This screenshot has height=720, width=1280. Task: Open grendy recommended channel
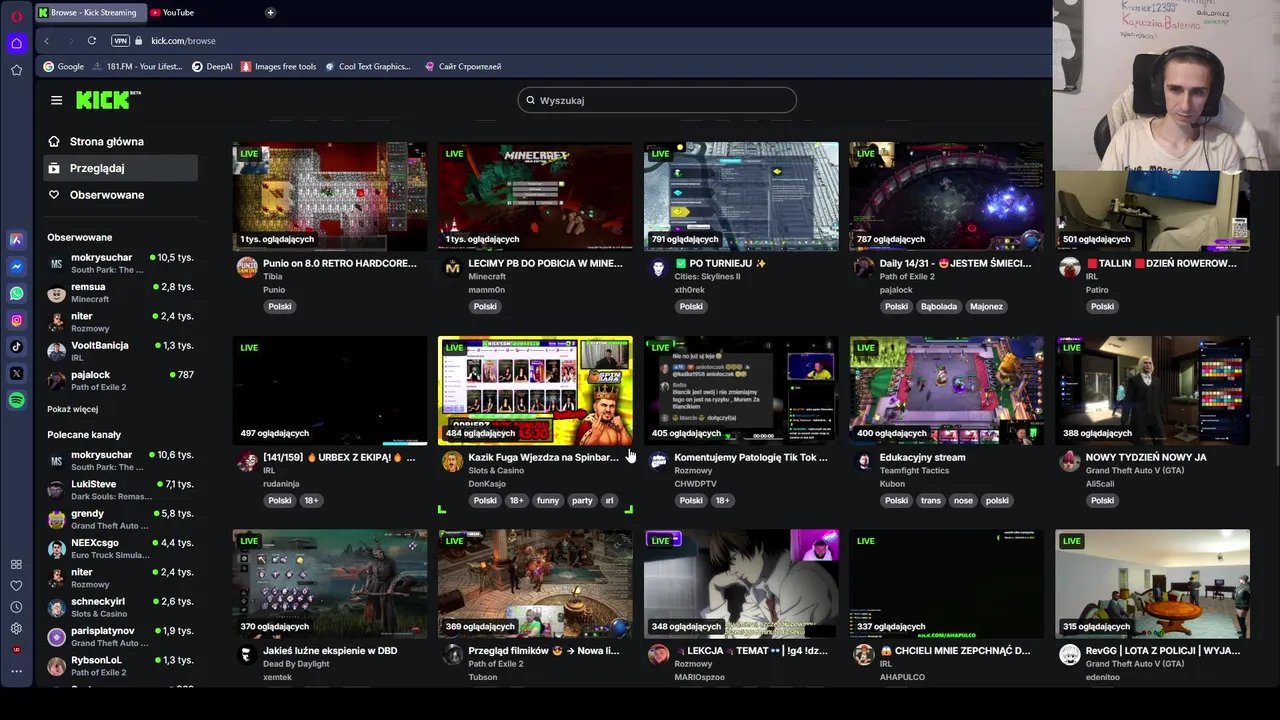point(120,519)
